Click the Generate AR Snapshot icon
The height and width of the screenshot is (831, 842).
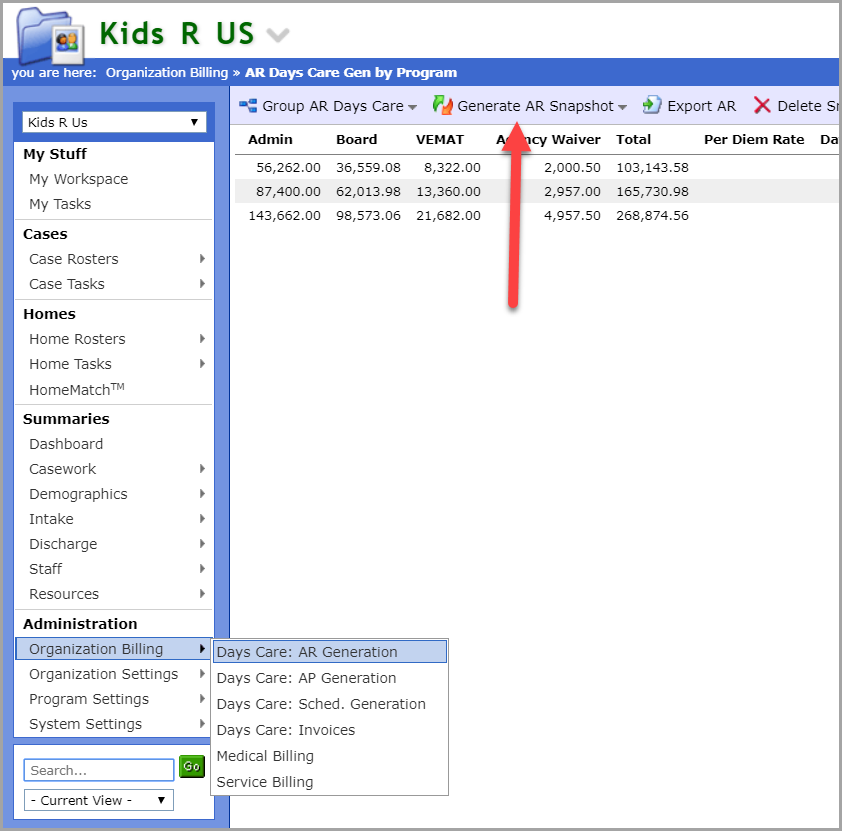(x=442, y=105)
